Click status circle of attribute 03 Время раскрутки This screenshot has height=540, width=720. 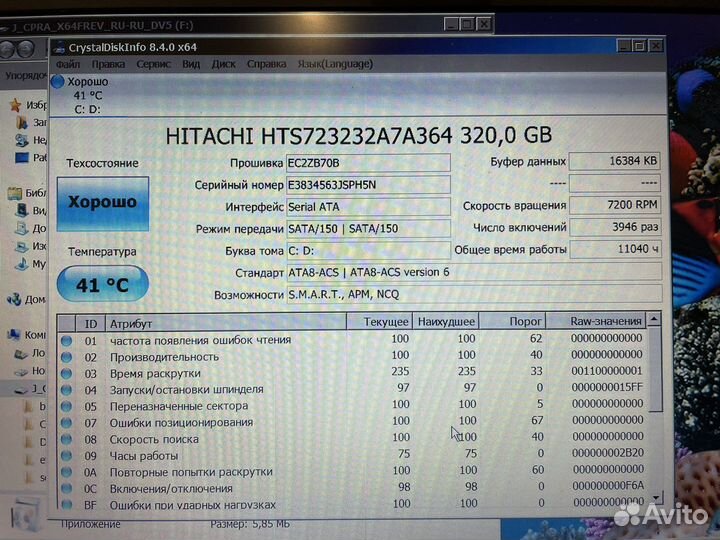click(x=67, y=374)
